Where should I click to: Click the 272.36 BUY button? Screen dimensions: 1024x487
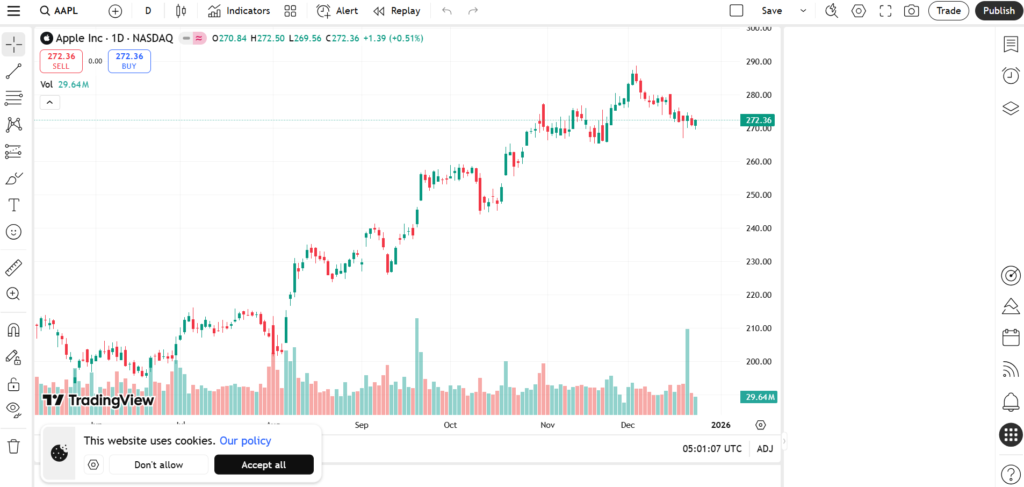coord(129,61)
